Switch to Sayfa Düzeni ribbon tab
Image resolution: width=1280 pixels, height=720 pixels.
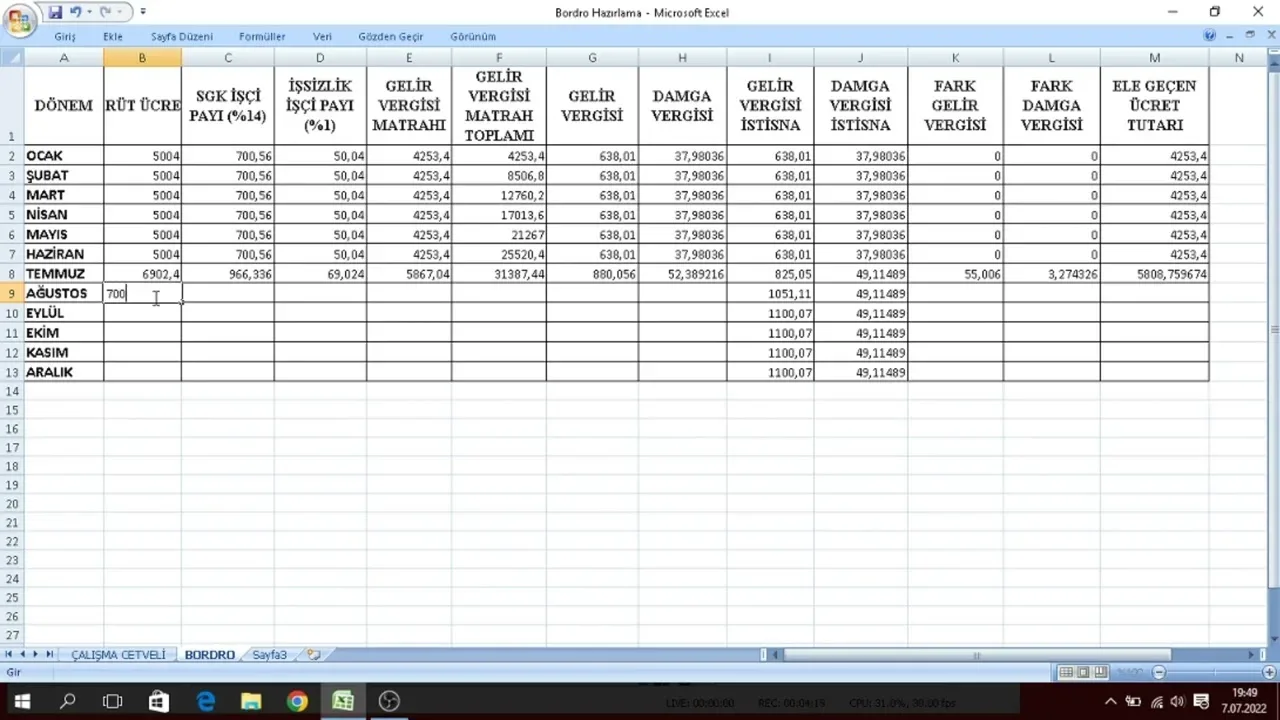pyautogui.click(x=182, y=36)
